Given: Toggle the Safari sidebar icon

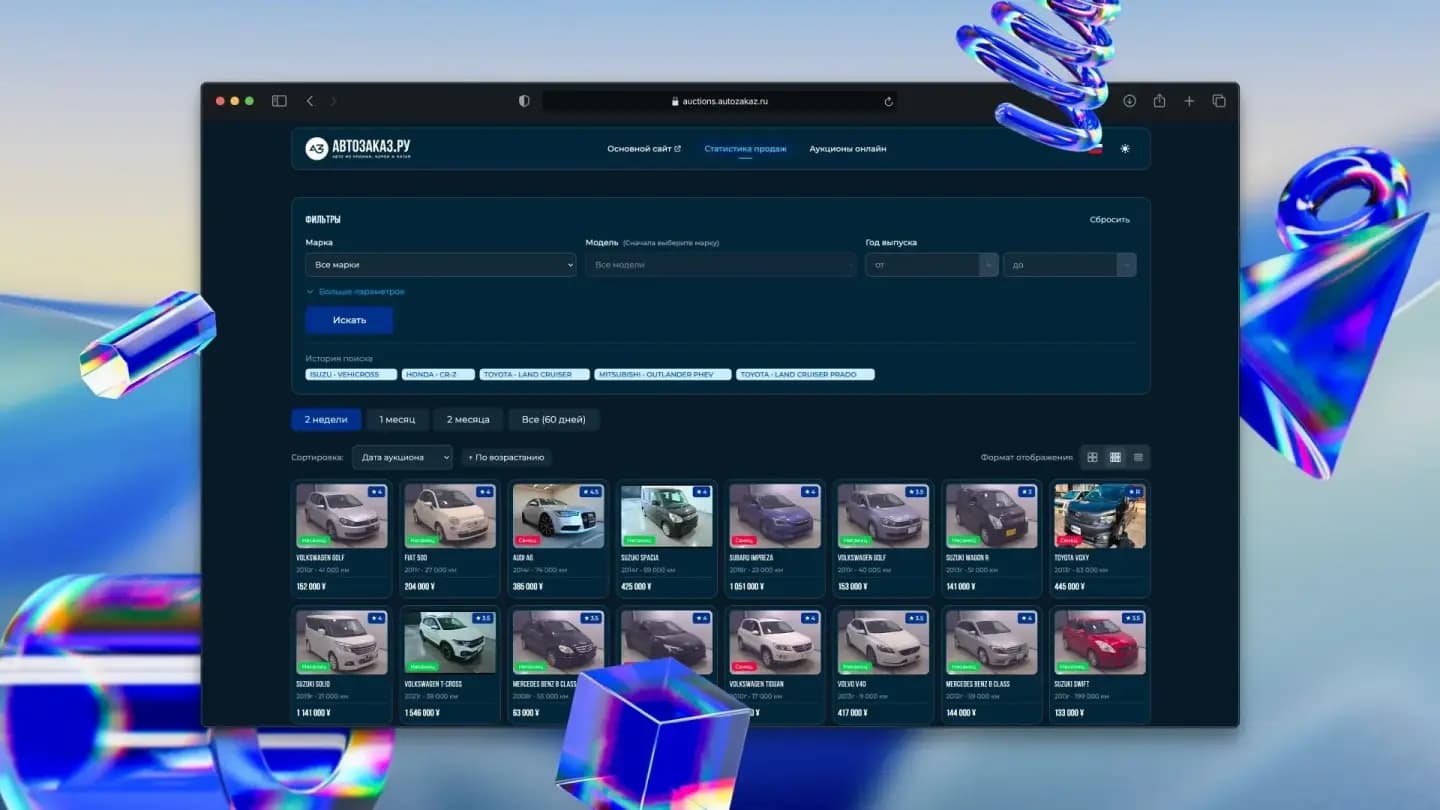Looking at the screenshot, I should point(277,100).
